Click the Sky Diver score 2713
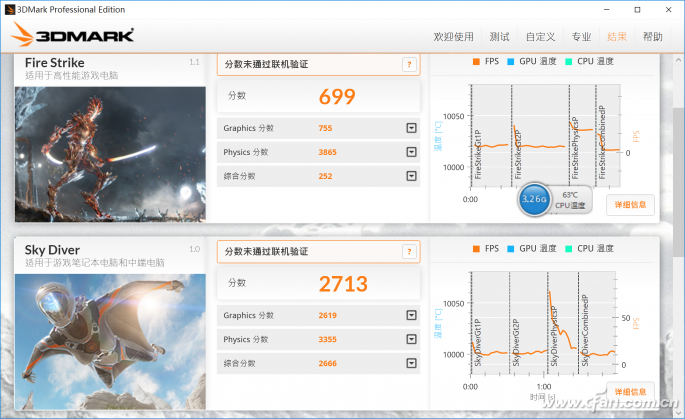 pyautogui.click(x=343, y=284)
